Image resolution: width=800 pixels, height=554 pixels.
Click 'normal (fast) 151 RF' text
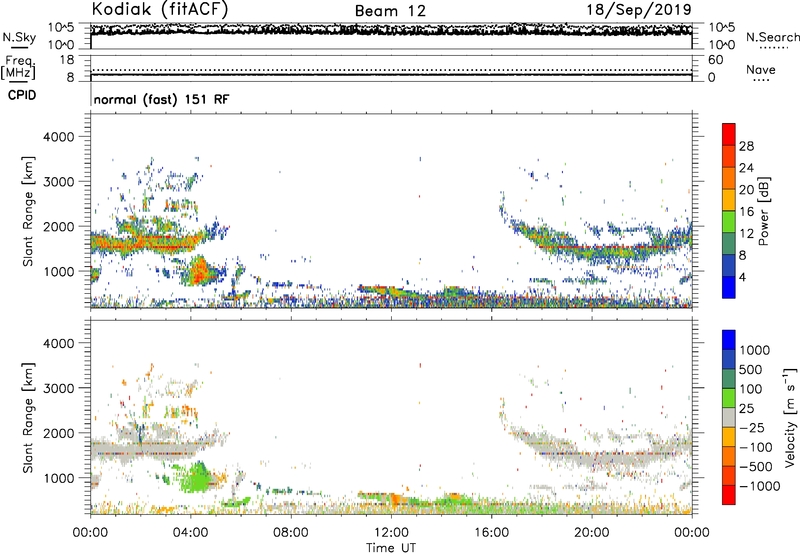coord(161,99)
